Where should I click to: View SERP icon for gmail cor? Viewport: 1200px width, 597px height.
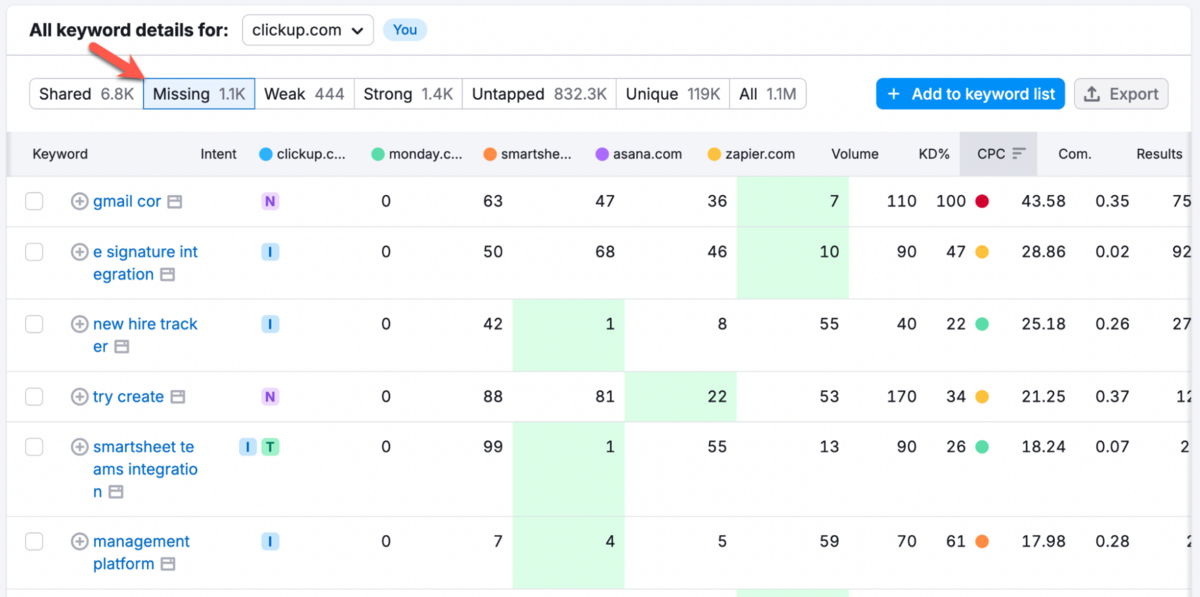pyautogui.click(x=174, y=202)
